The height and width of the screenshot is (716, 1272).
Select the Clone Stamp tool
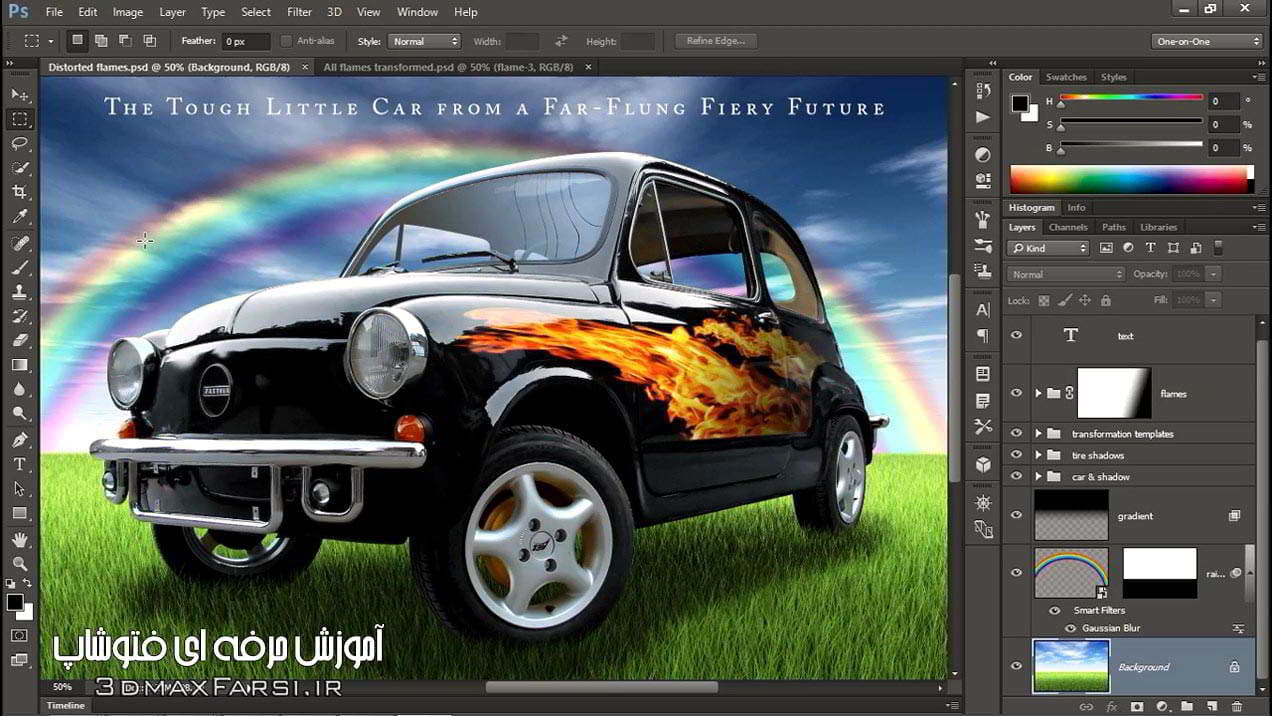pyautogui.click(x=19, y=293)
